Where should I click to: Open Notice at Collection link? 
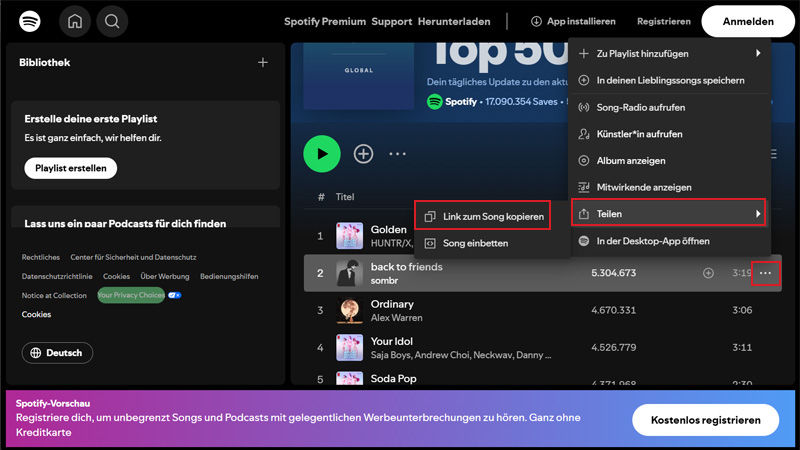pos(54,295)
